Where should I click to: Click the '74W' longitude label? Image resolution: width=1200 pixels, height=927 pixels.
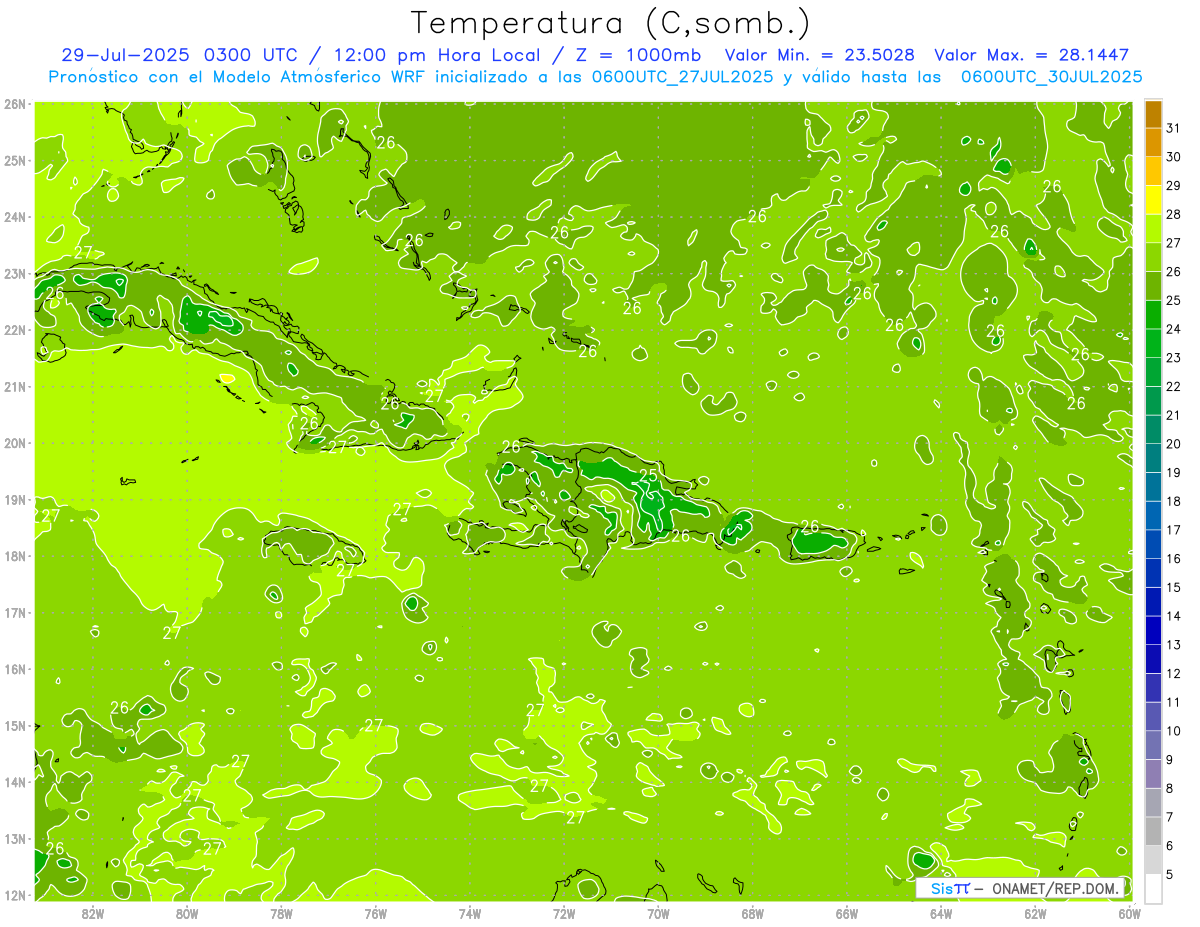(x=470, y=913)
